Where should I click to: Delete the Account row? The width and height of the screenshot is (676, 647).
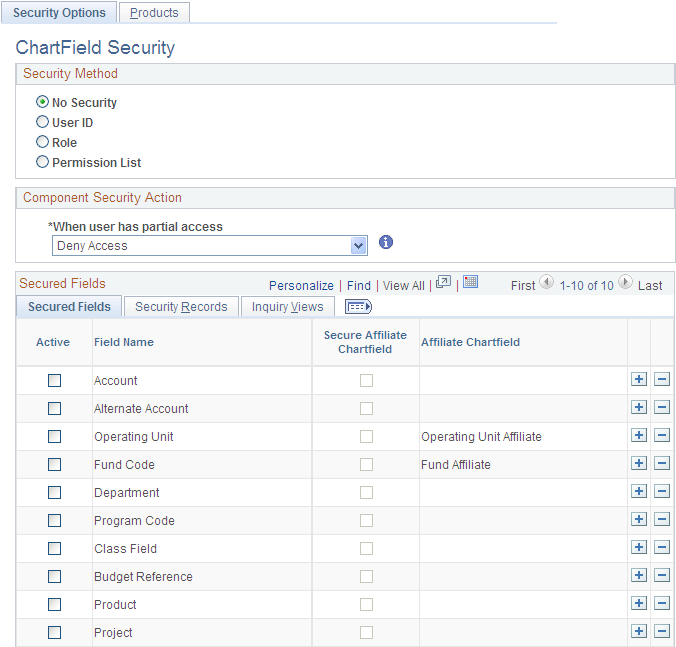click(x=661, y=379)
